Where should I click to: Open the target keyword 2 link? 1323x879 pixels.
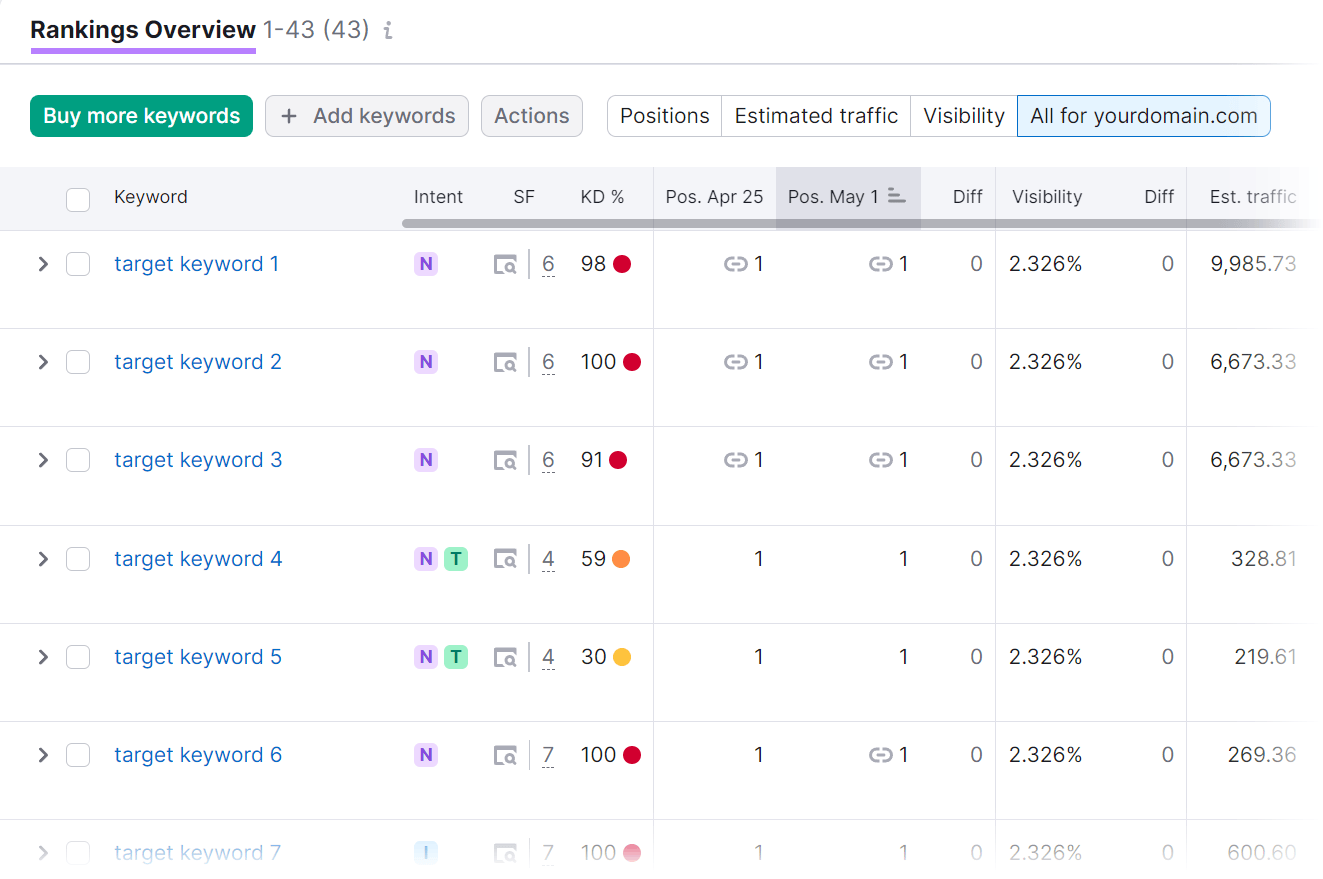click(197, 362)
